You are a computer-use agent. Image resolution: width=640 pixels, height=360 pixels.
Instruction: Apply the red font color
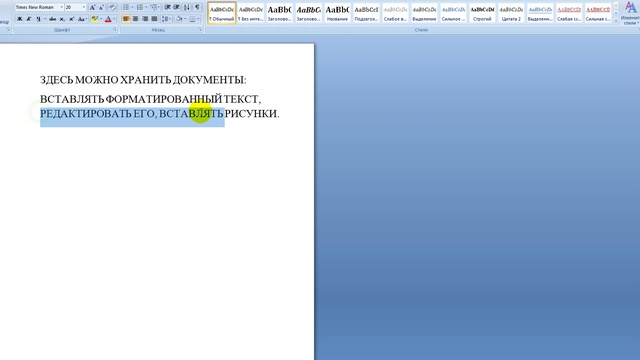coord(108,19)
